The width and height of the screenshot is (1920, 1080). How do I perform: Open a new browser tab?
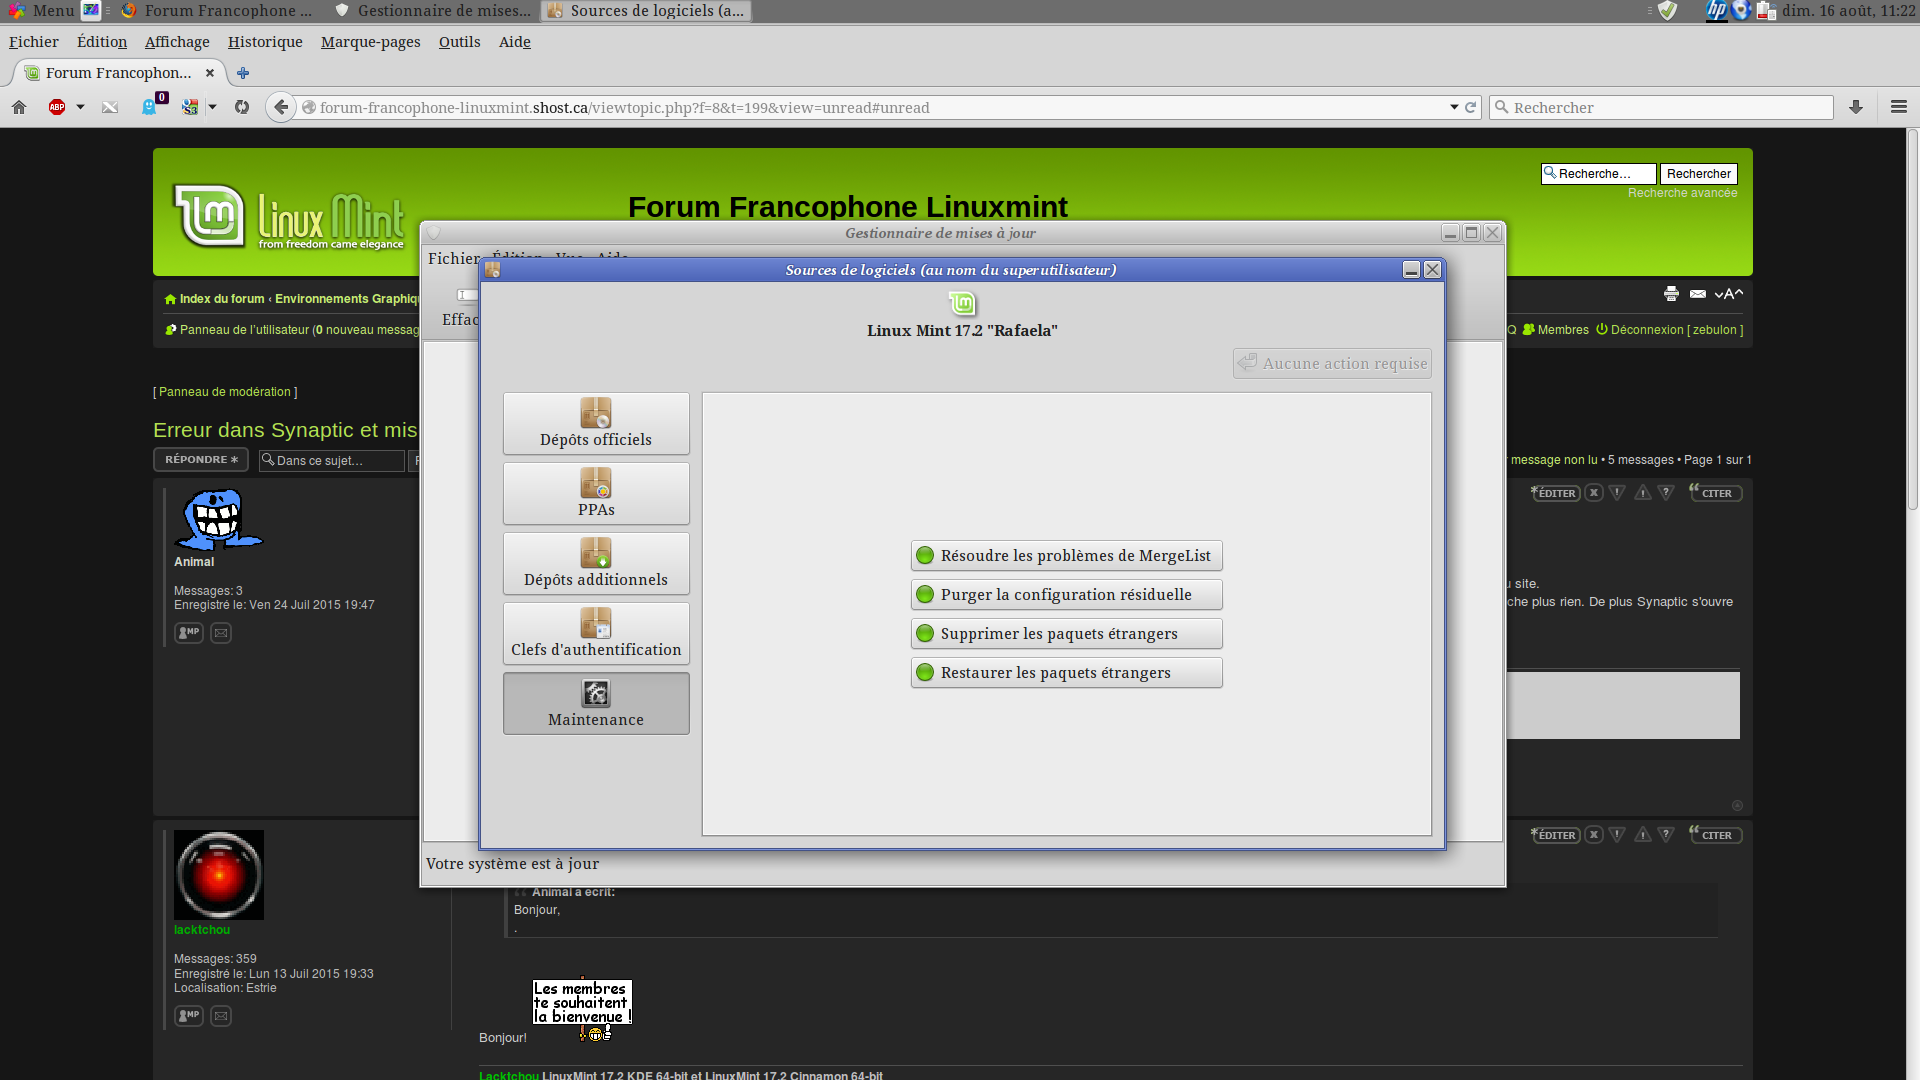(243, 73)
